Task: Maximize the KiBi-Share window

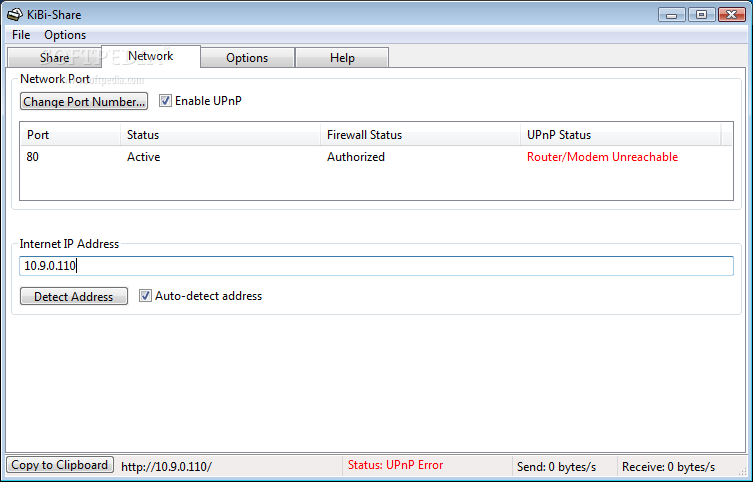Action: coord(702,15)
